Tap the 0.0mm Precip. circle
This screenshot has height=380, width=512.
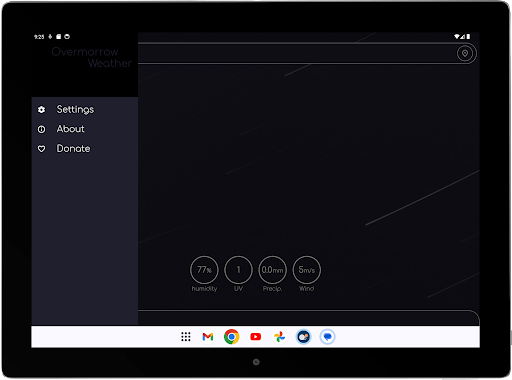tap(272, 270)
